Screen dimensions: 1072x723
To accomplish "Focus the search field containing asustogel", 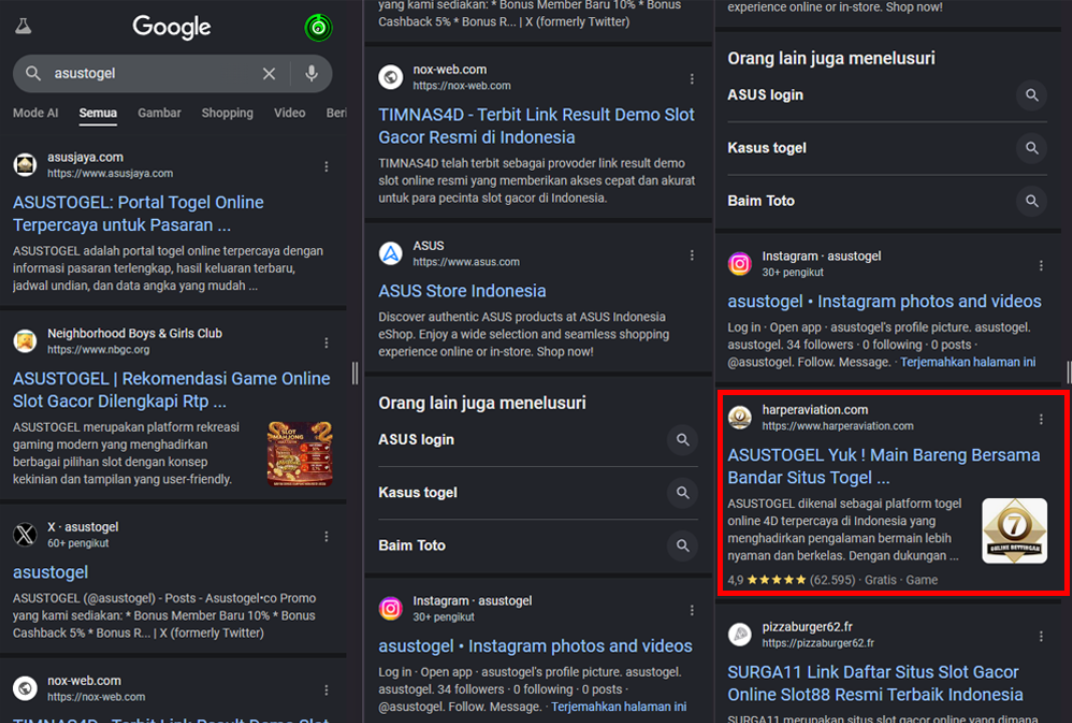I will pos(150,74).
